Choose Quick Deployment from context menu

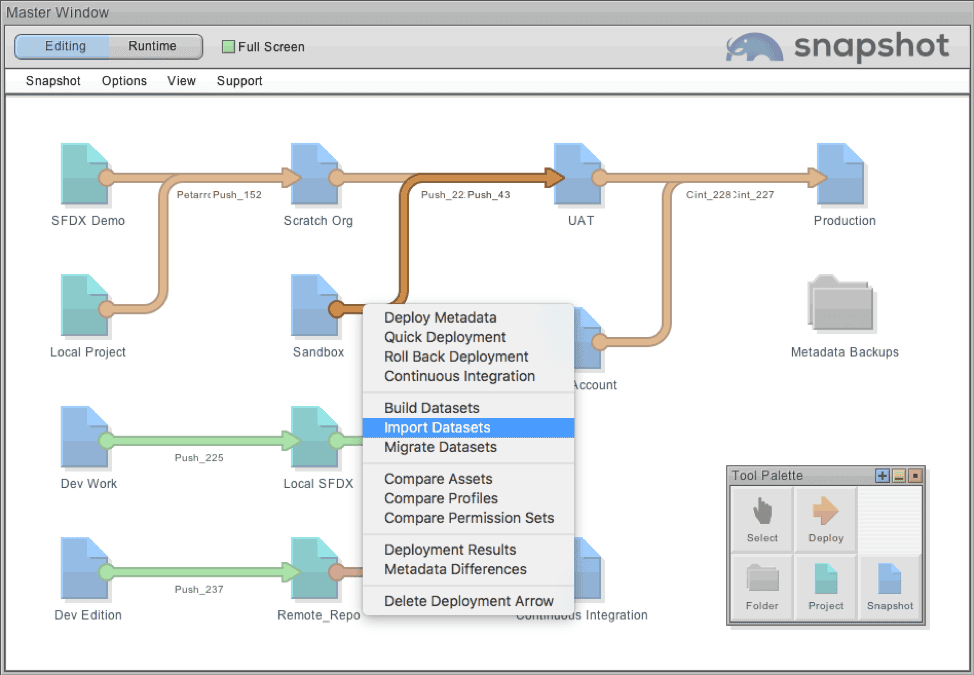(468, 337)
